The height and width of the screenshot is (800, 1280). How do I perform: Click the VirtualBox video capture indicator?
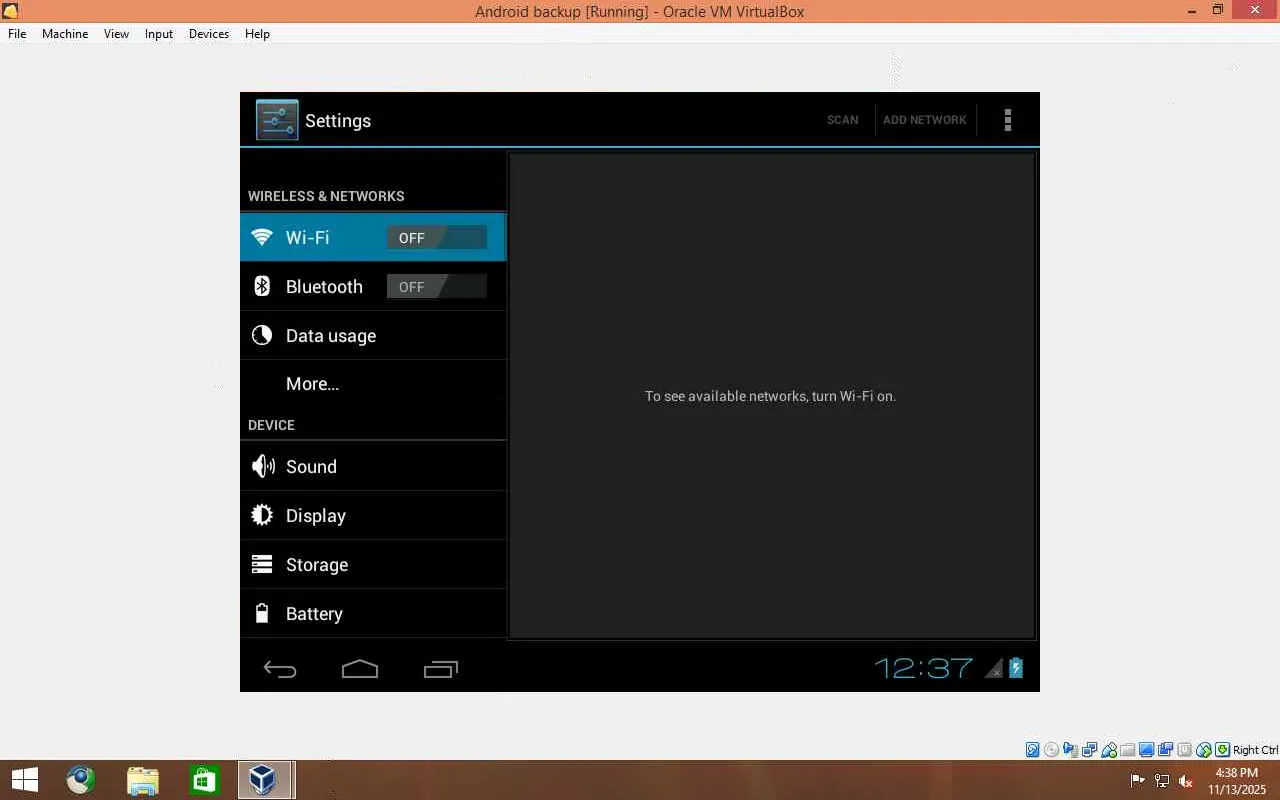point(1166,750)
